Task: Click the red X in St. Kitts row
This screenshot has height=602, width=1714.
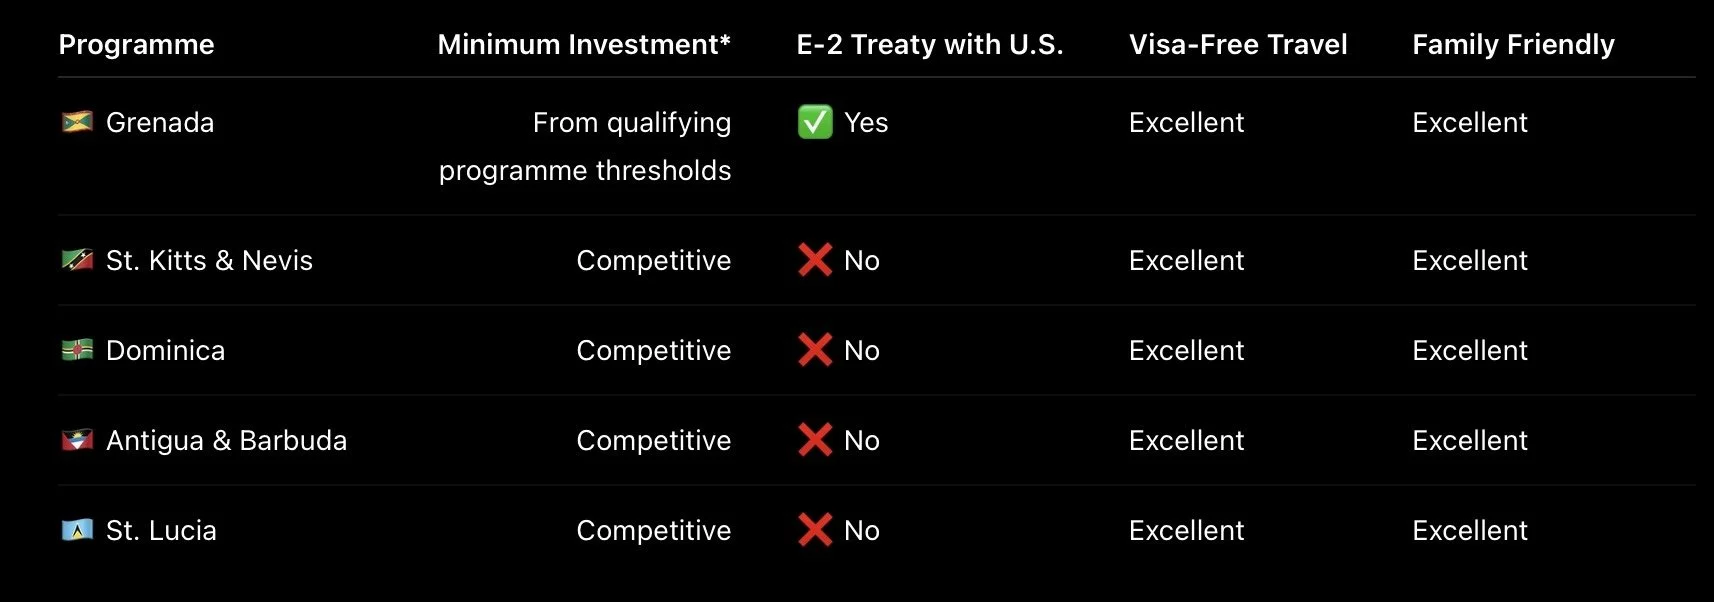Action: (x=815, y=260)
